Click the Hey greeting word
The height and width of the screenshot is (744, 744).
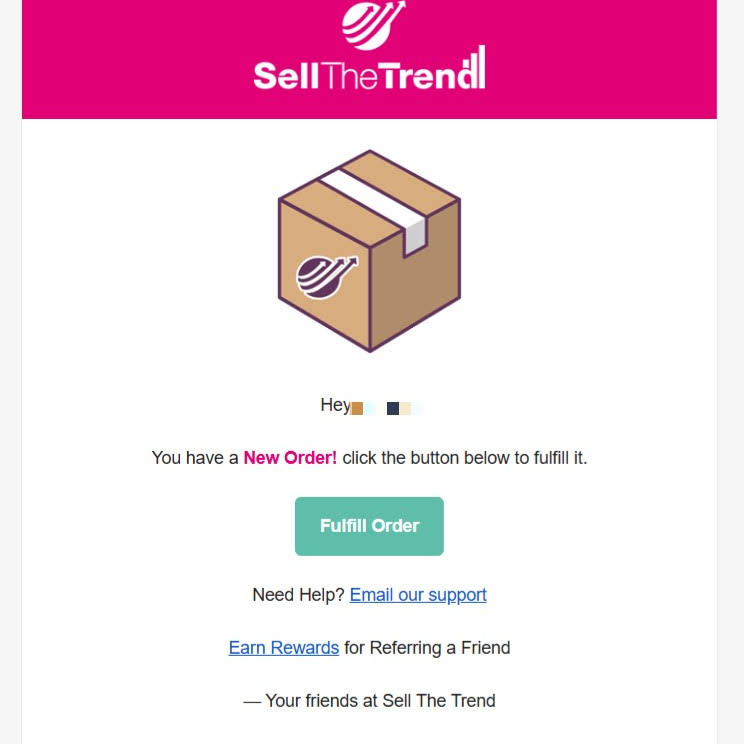tap(335, 405)
